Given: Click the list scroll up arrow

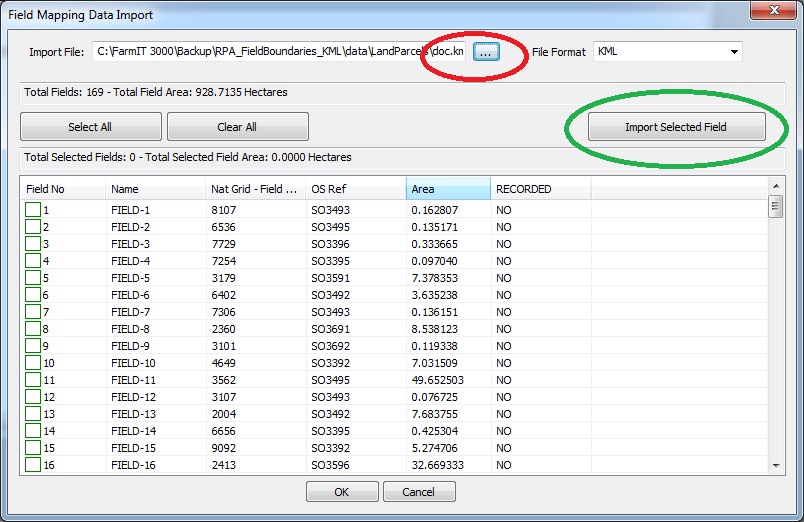Looking at the screenshot, I should pos(776,186).
